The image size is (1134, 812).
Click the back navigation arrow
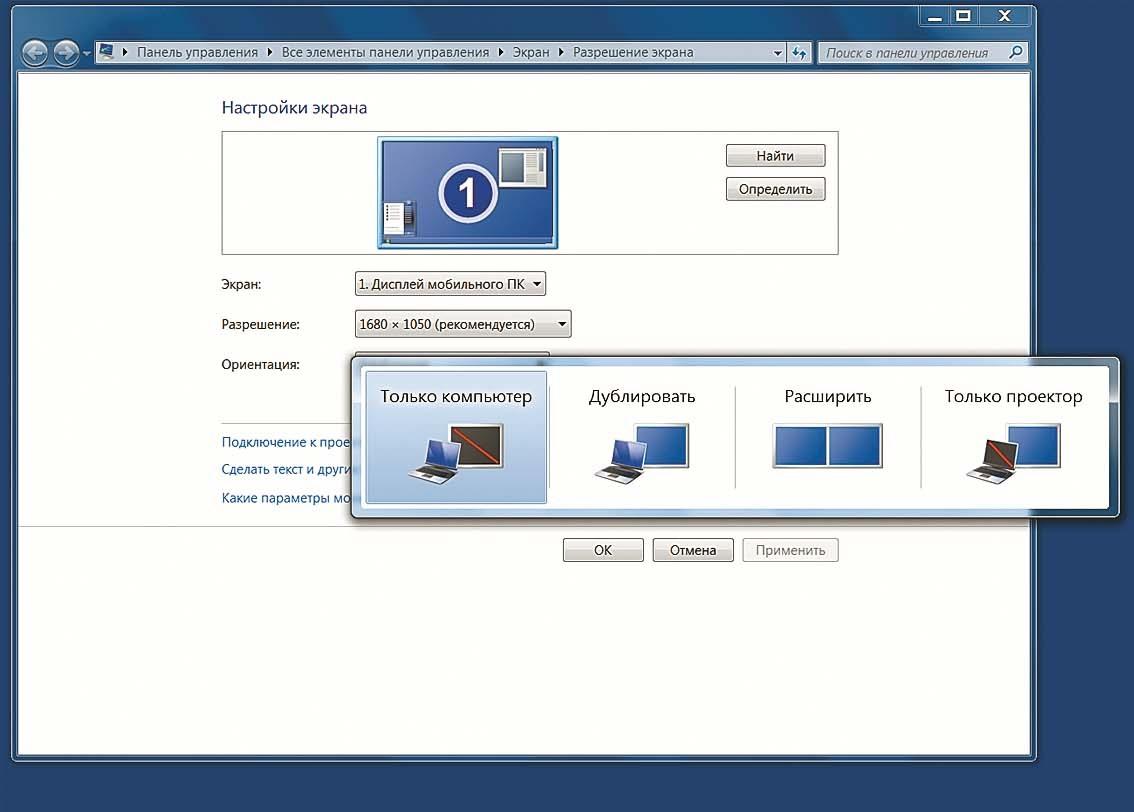click(x=35, y=53)
